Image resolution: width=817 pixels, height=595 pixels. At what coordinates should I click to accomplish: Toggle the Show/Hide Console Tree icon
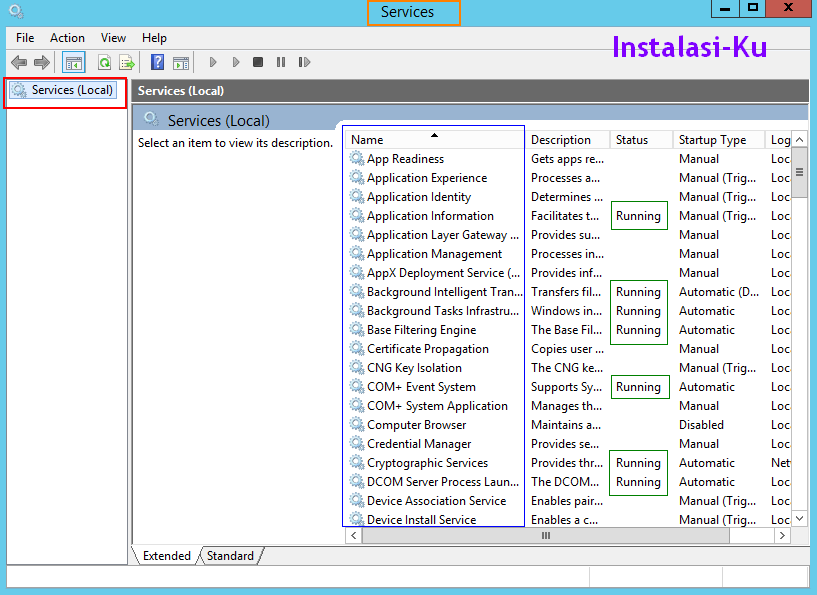click(x=73, y=62)
